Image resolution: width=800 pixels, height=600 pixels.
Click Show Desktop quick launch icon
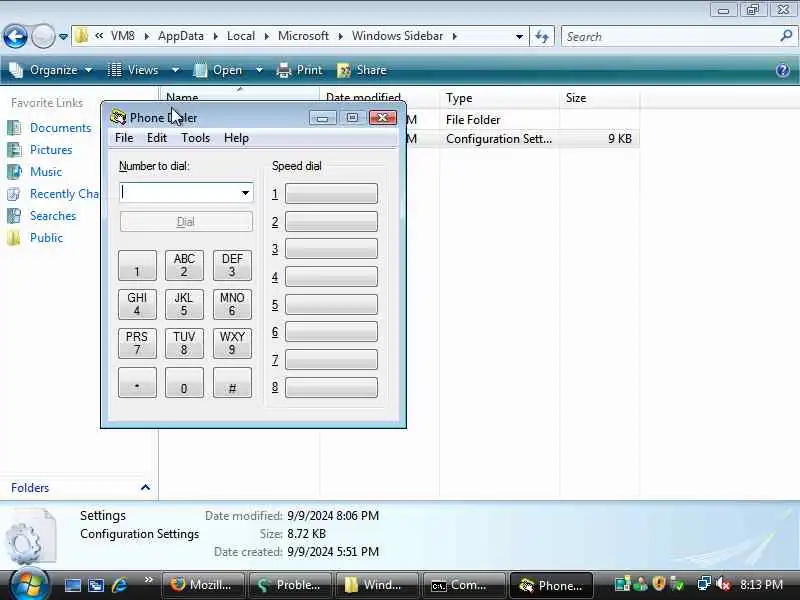click(72, 585)
